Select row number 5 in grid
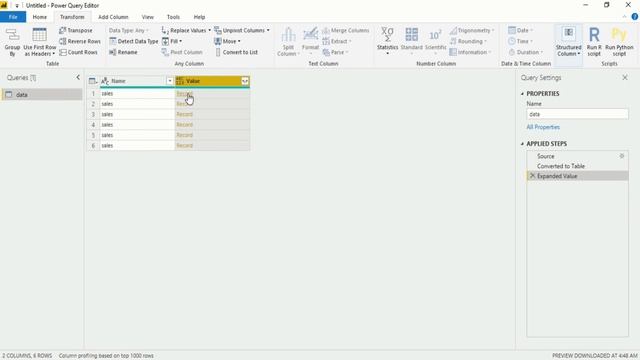Image resolution: width=640 pixels, height=360 pixels. [93, 135]
